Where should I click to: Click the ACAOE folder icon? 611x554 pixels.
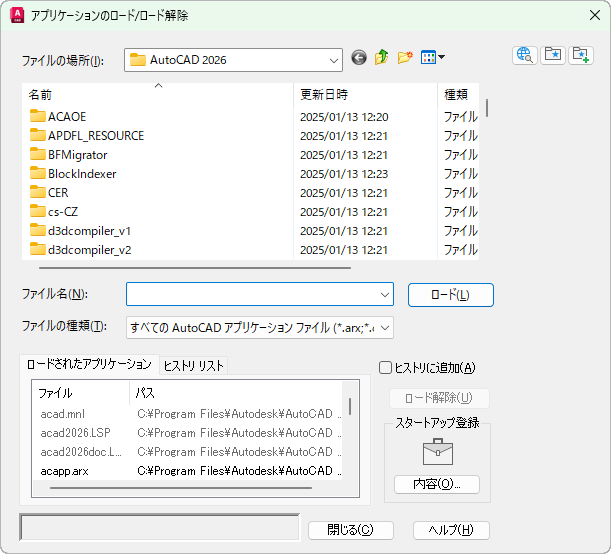(x=37, y=116)
